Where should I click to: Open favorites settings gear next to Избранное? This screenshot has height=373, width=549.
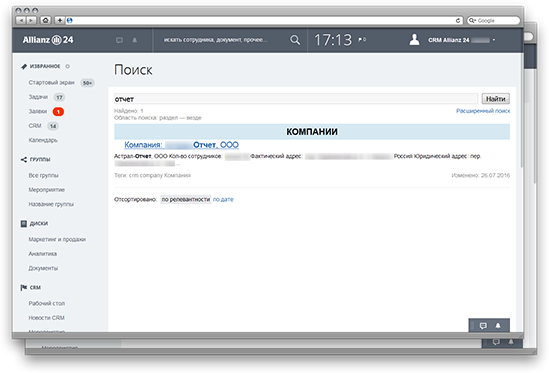[x=68, y=66]
